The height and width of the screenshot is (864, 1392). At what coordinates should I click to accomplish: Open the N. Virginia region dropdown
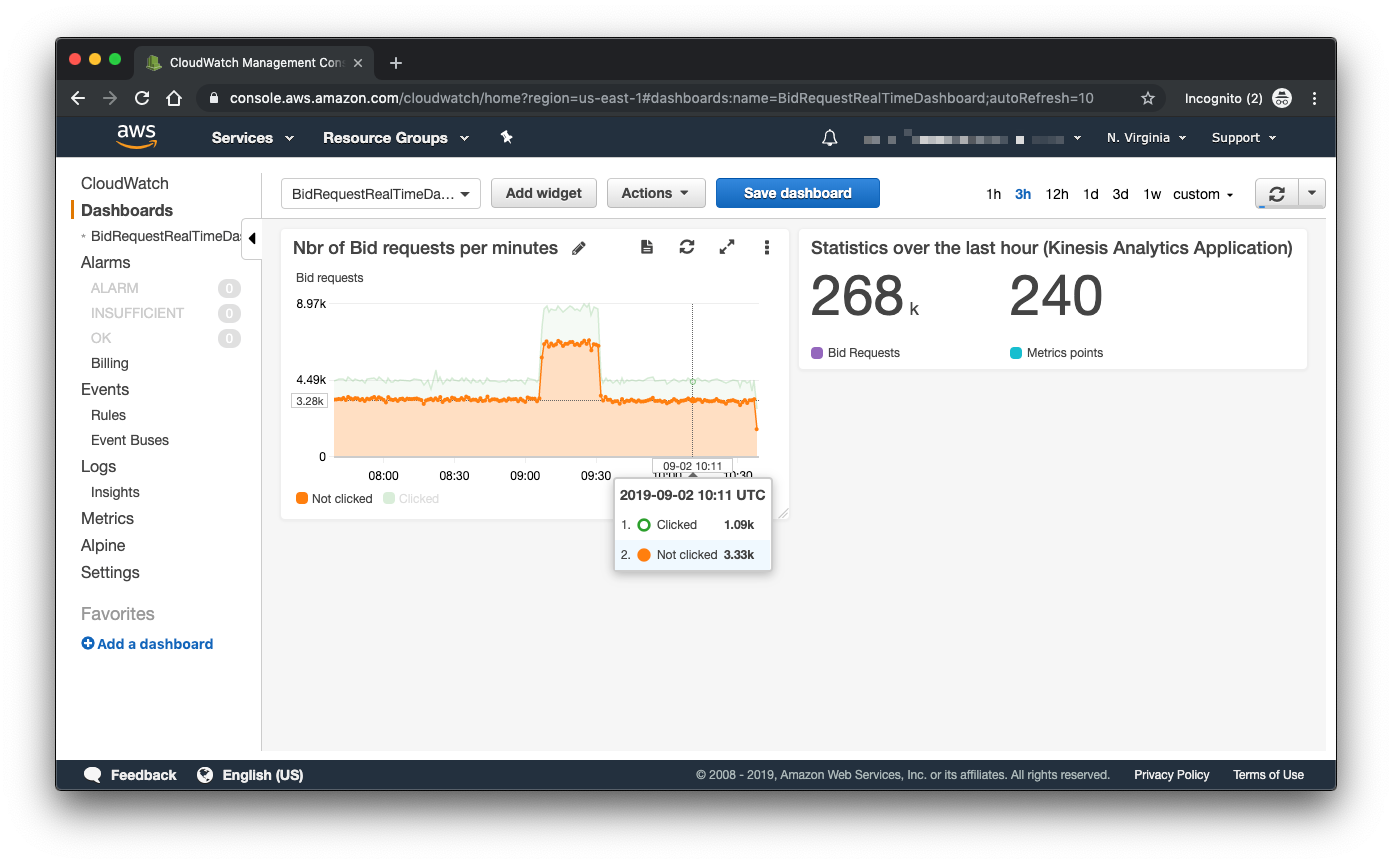(x=1146, y=138)
